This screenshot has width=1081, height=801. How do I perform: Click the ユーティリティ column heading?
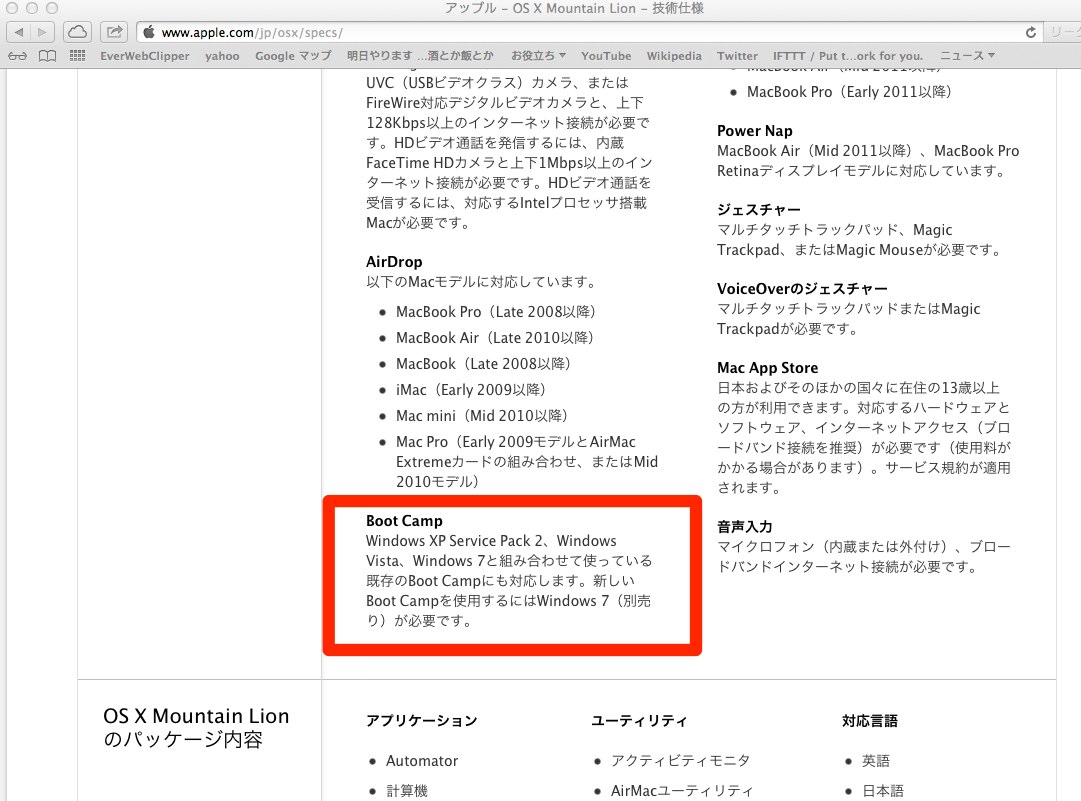tap(639, 721)
